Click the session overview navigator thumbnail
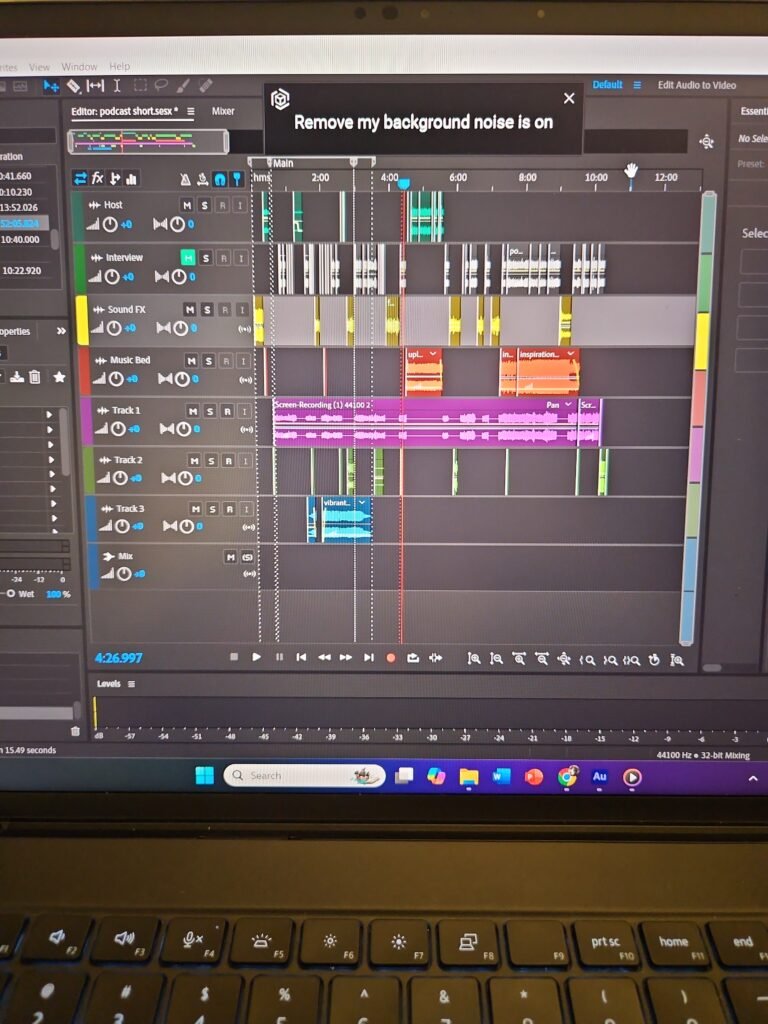Image resolution: width=768 pixels, height=1024 pixels. pos(148,141)
